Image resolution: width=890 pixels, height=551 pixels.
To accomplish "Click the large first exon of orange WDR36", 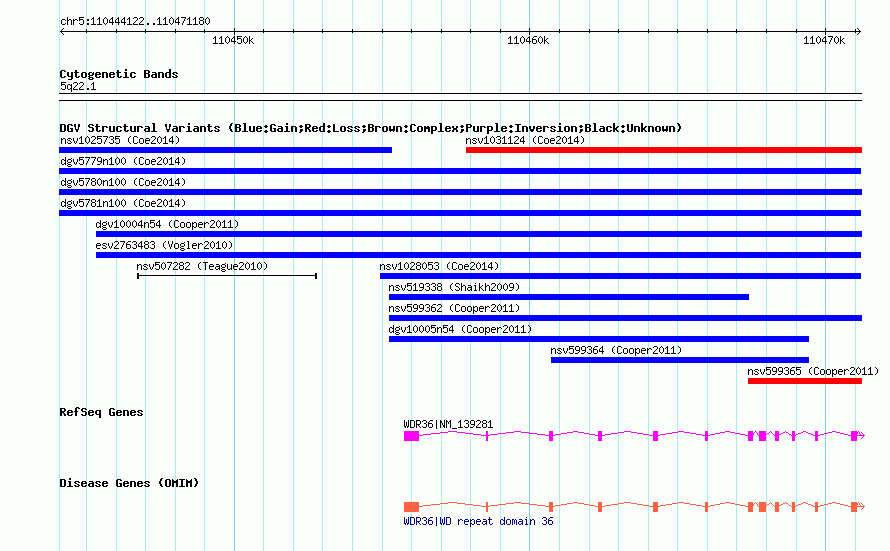I will [x=412, y=507].
